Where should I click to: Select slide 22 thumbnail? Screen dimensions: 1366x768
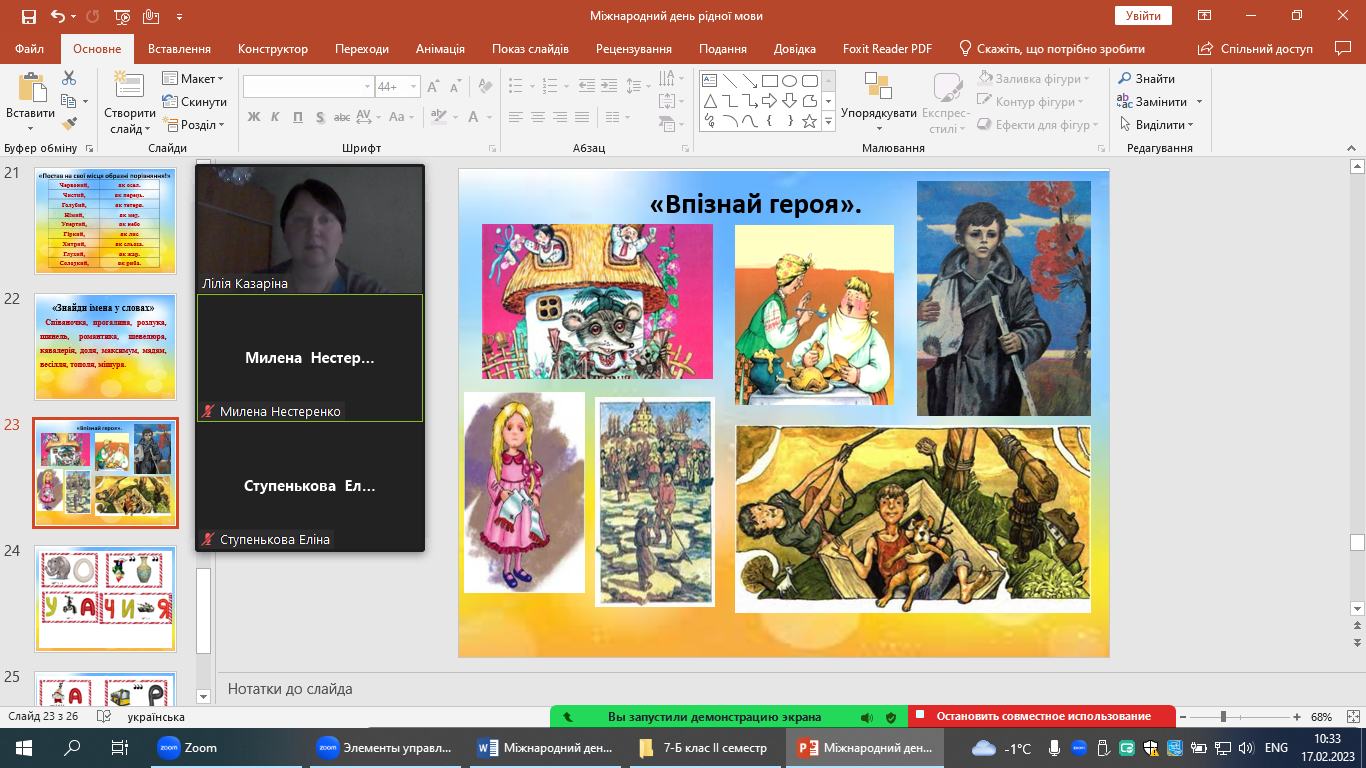click(x=105, y=345)
